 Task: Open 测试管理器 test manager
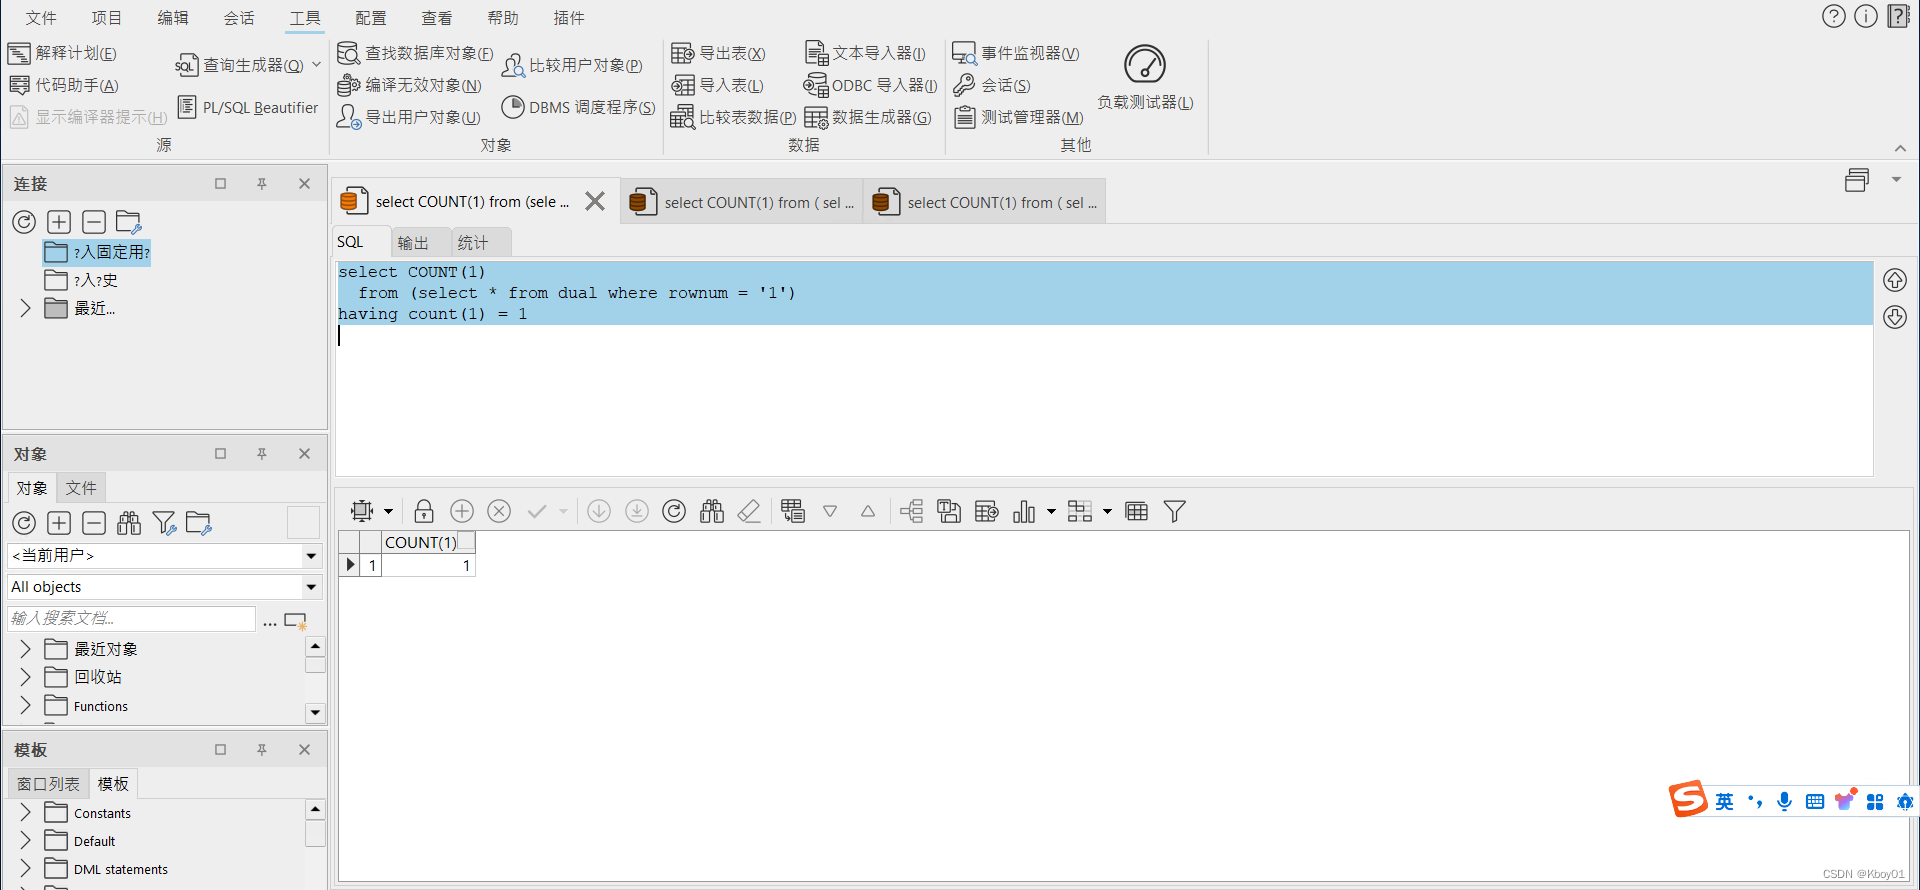[1018, 117]
